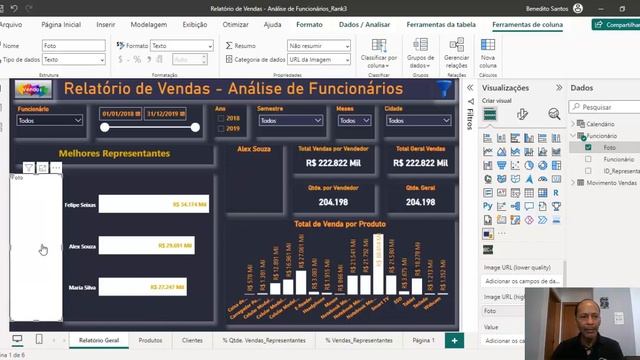
Task: Click Gerenciar relações button
Action: pos(456,53)
